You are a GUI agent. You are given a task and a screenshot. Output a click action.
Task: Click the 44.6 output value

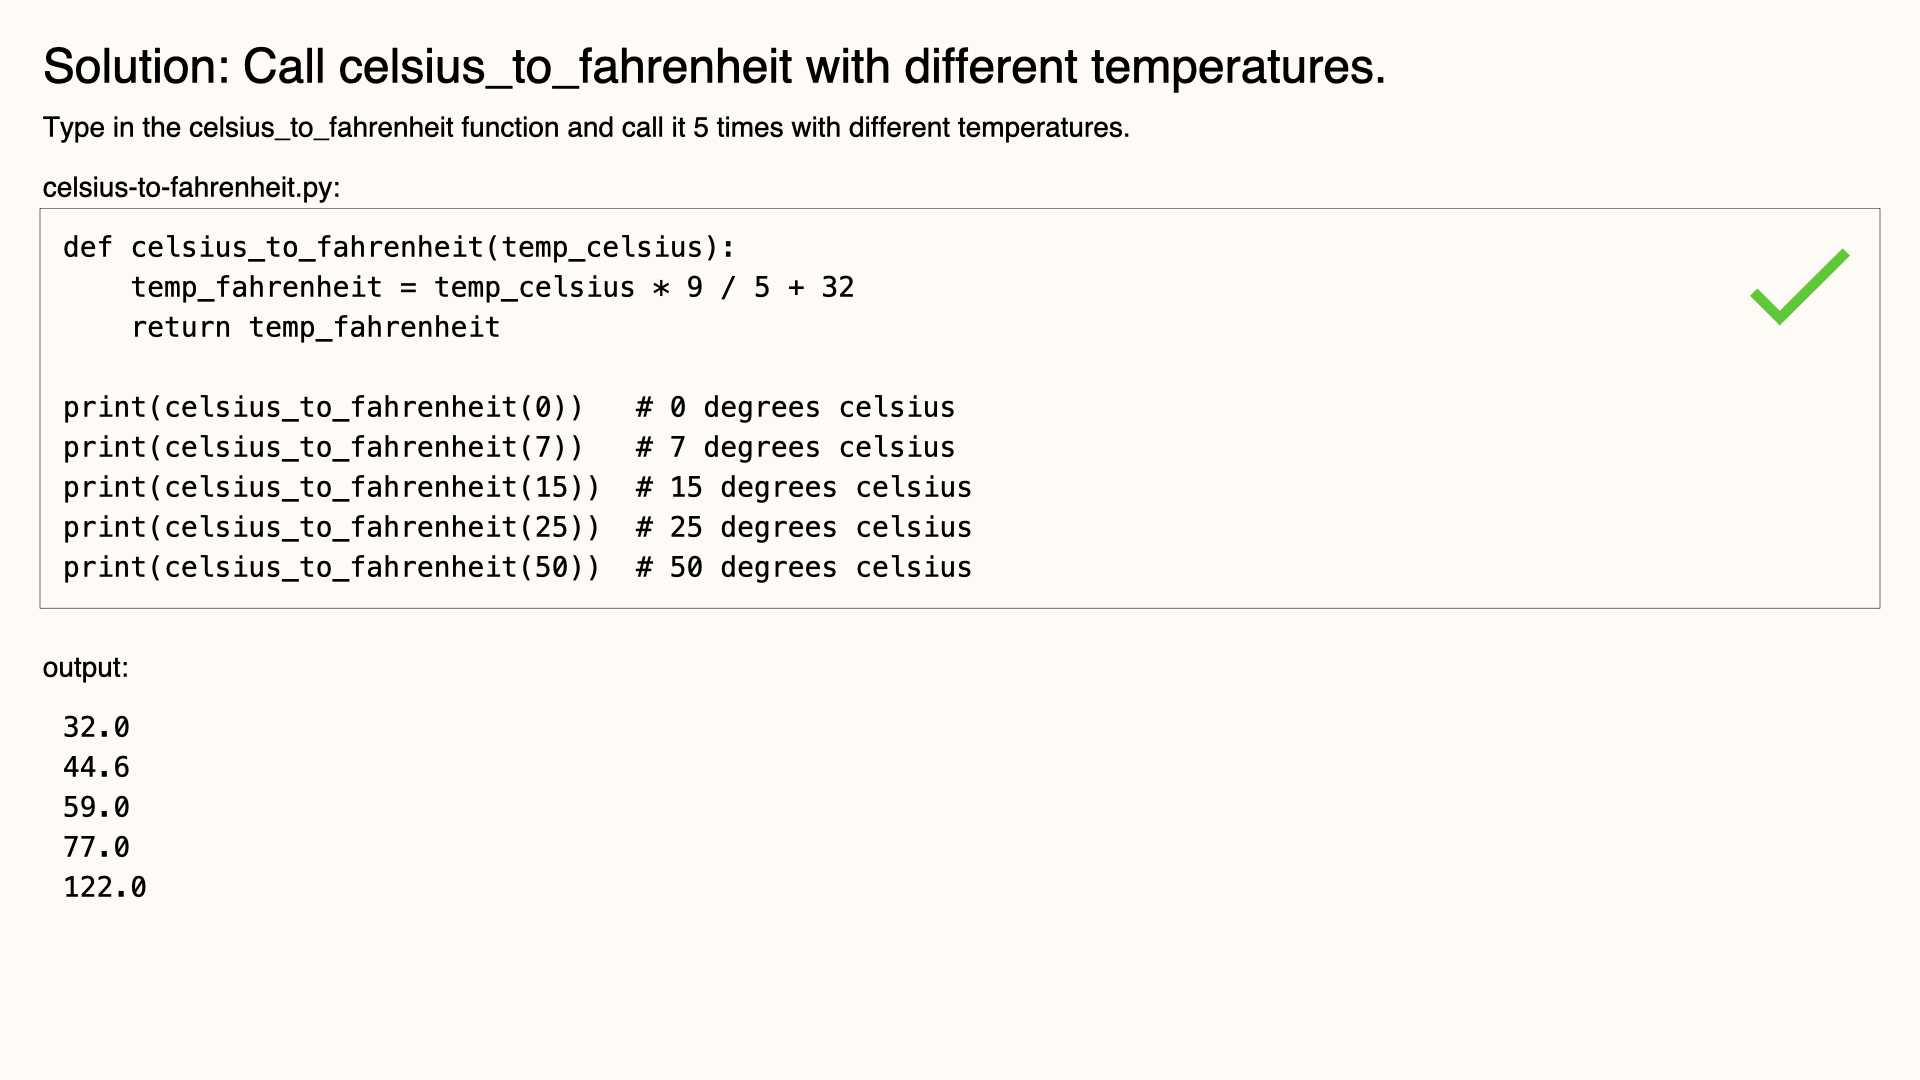click(x=97, y=768)
